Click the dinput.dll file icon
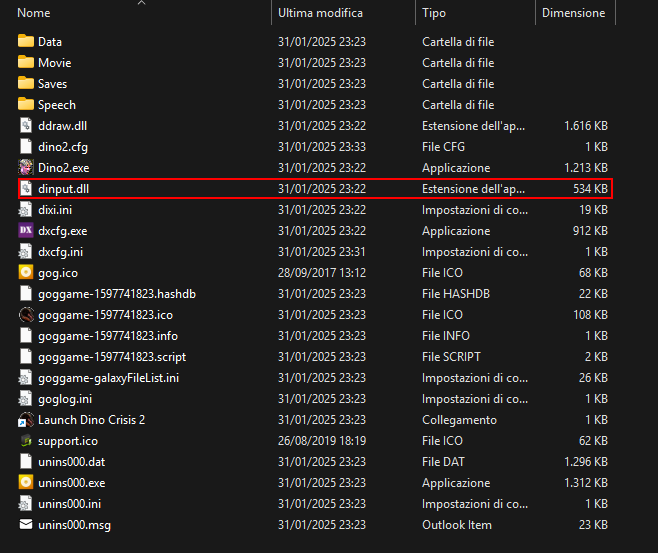The image size is (658, 553). point(26,188)
